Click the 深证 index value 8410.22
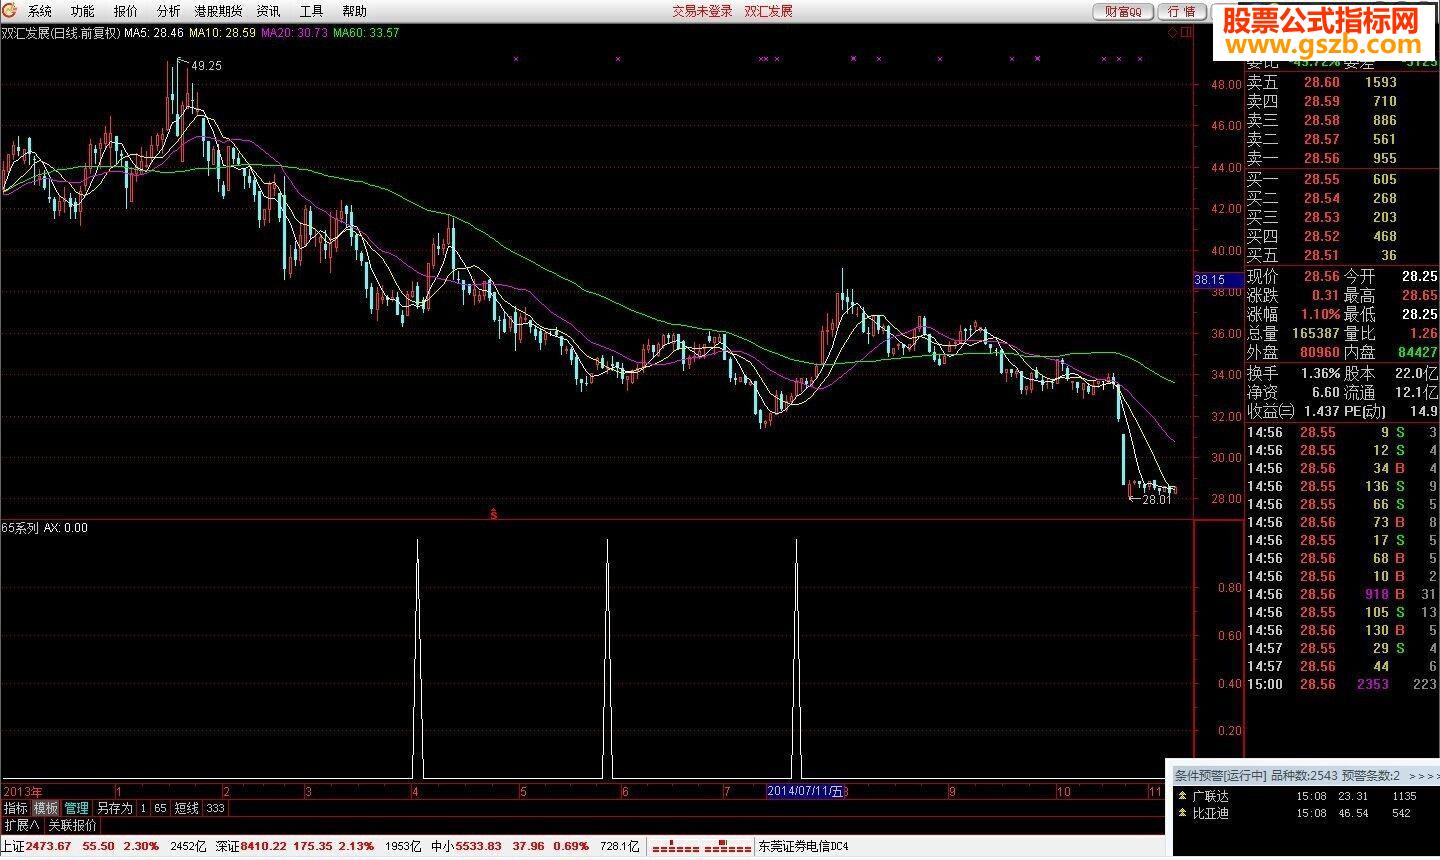The height and width of the screenshot is (860, 1440). coord(264,847)
